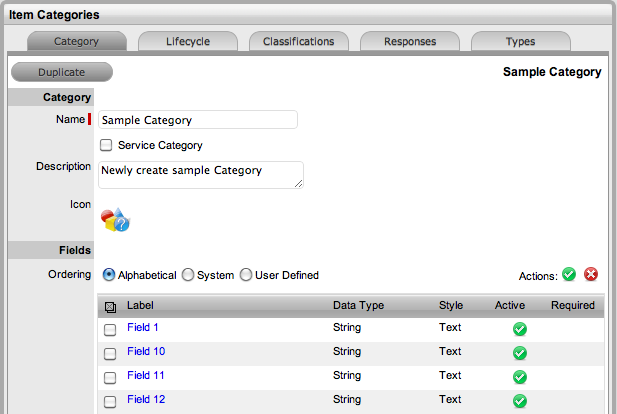Toggle Active green check for Field 1

[519, 329]
